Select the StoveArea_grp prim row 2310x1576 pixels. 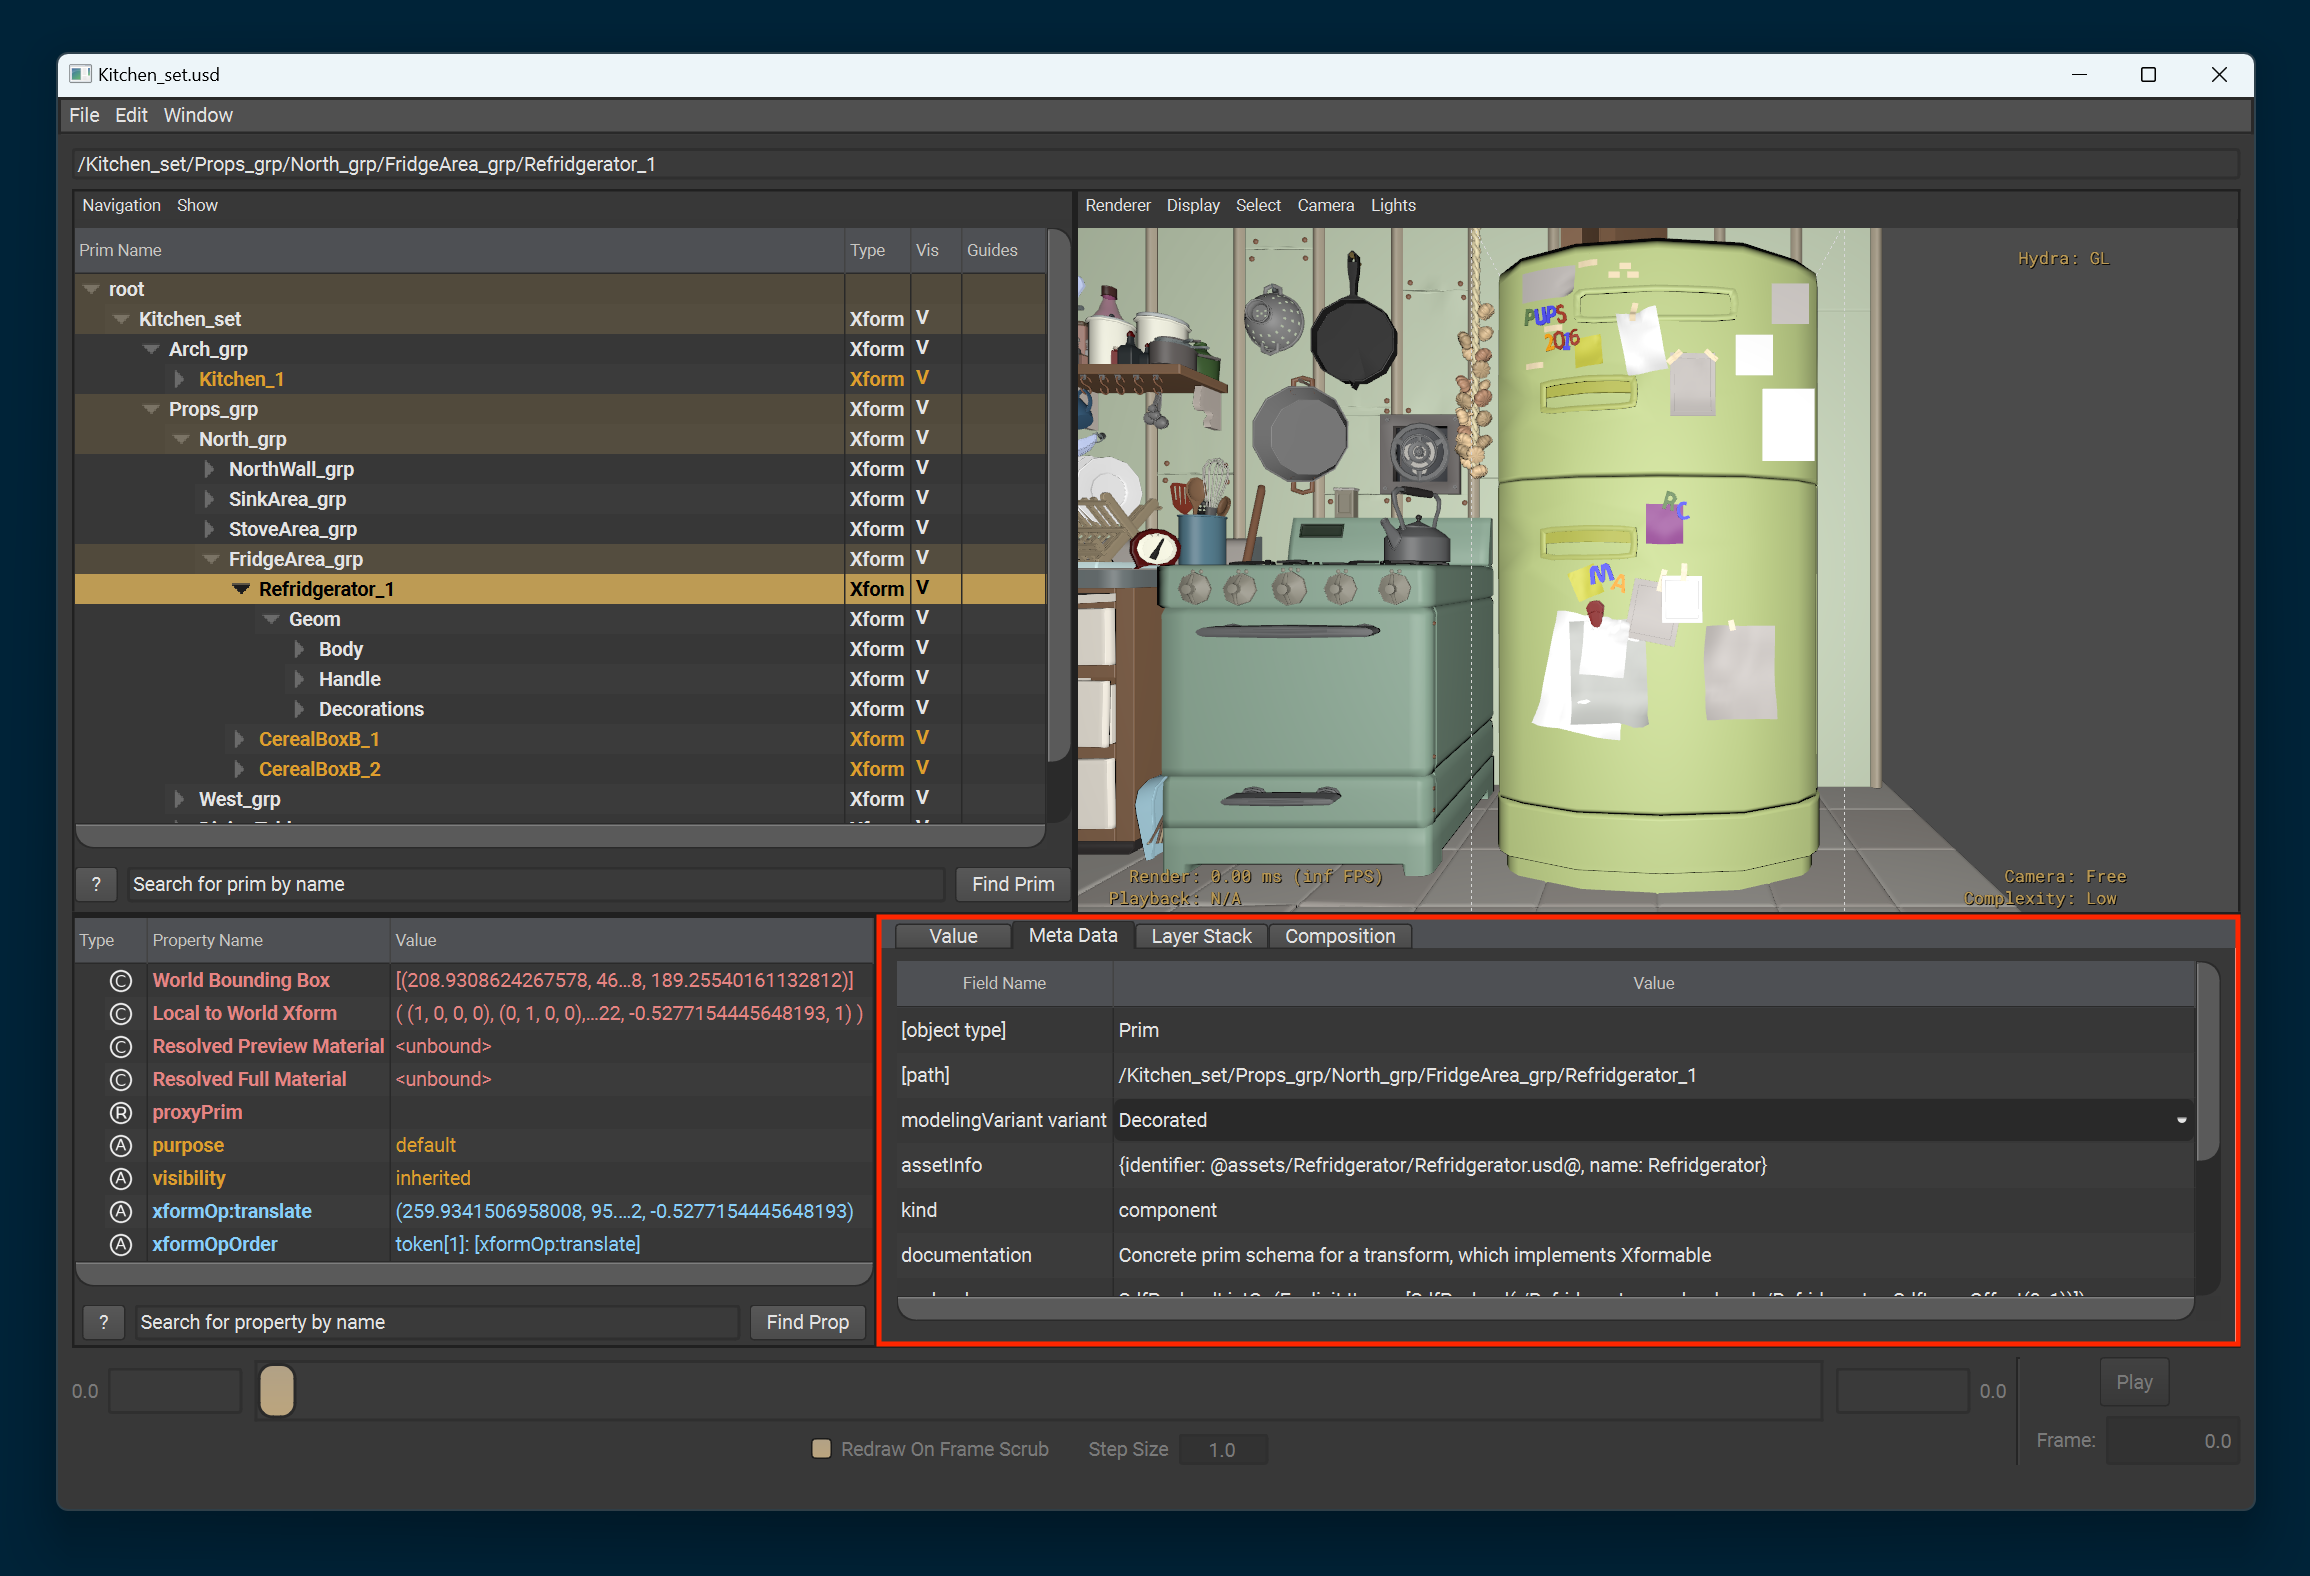click(x=560, y=529)
